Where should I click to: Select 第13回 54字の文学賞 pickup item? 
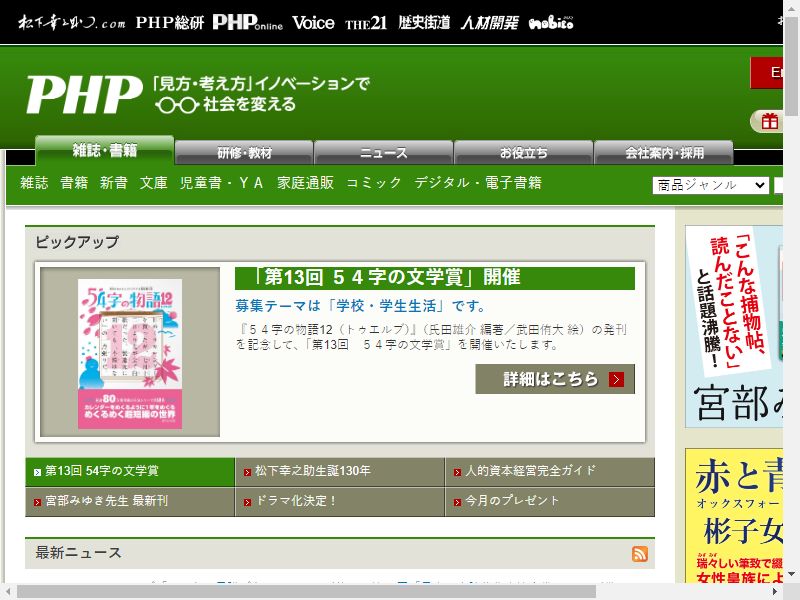click(130, 471)
